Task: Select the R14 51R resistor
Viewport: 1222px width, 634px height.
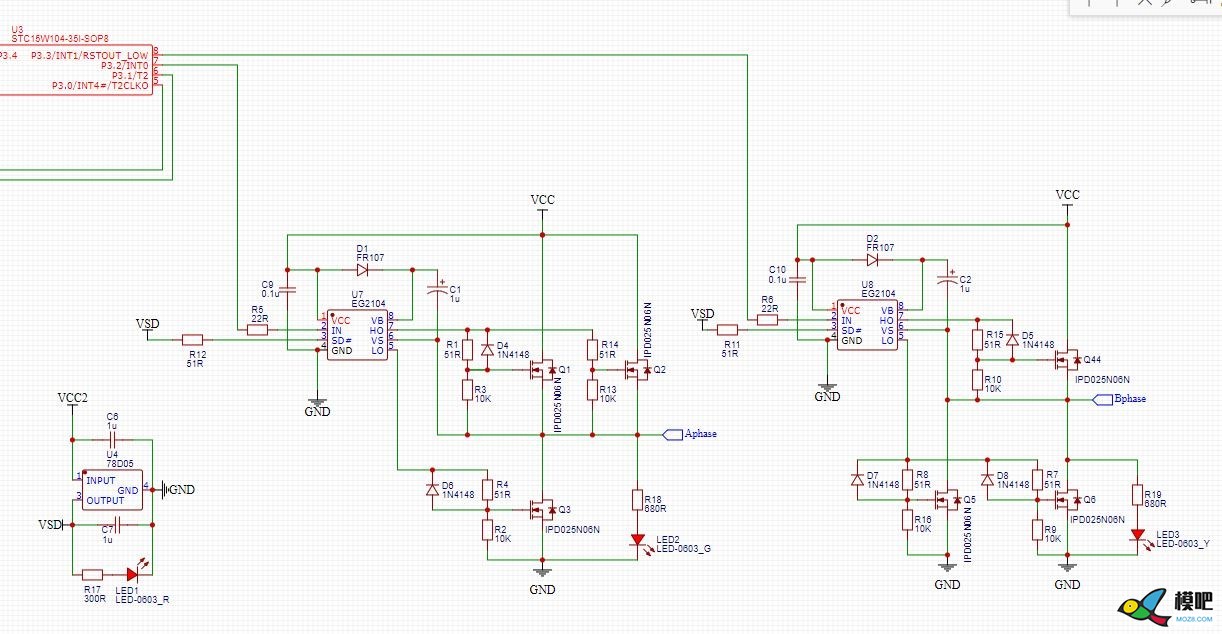Action: pyautogui.click(x=592, y=350)
